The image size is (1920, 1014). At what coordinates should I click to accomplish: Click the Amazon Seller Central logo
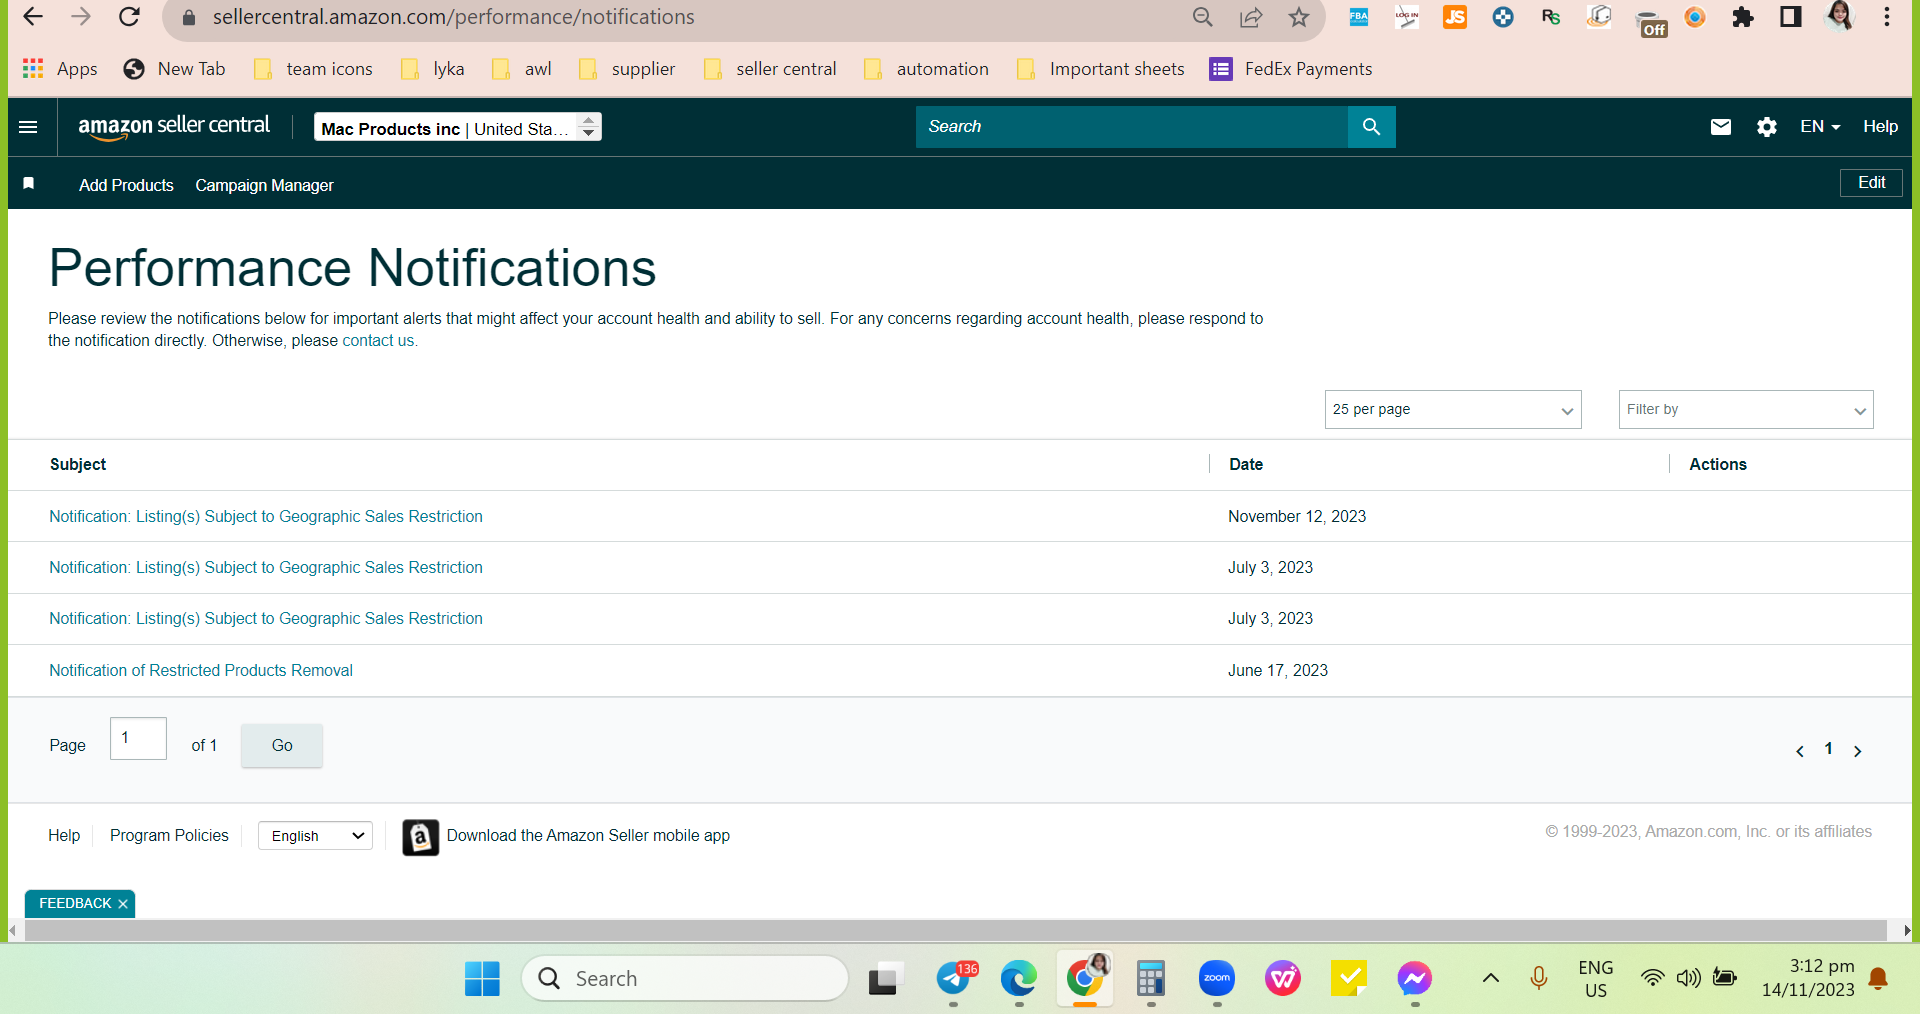(x=174, y=127)
